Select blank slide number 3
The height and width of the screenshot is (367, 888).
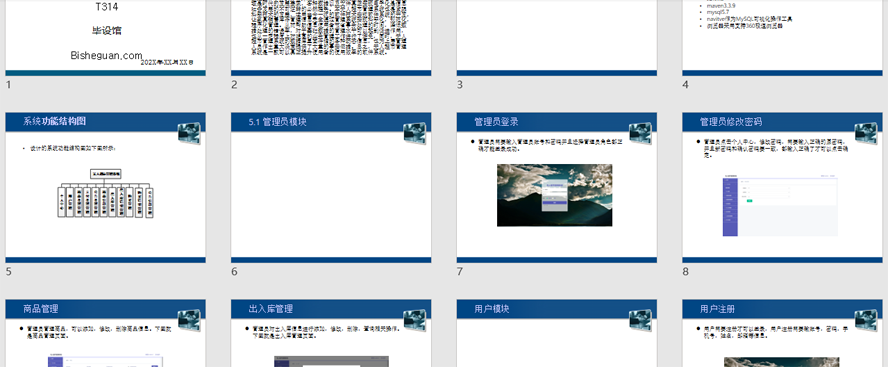pos(557,37)
